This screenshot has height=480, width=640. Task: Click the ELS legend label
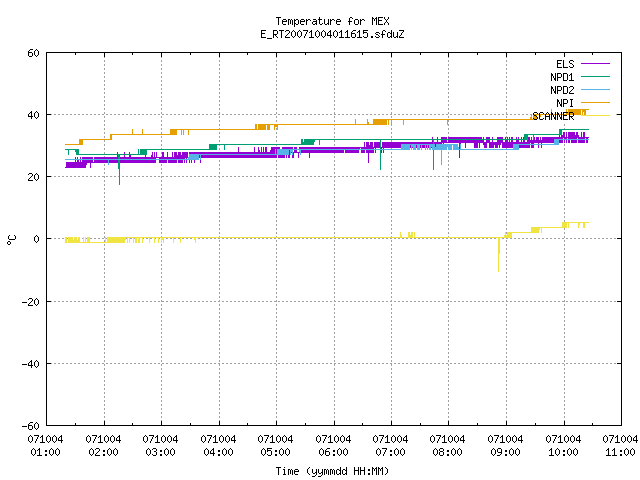565,64
